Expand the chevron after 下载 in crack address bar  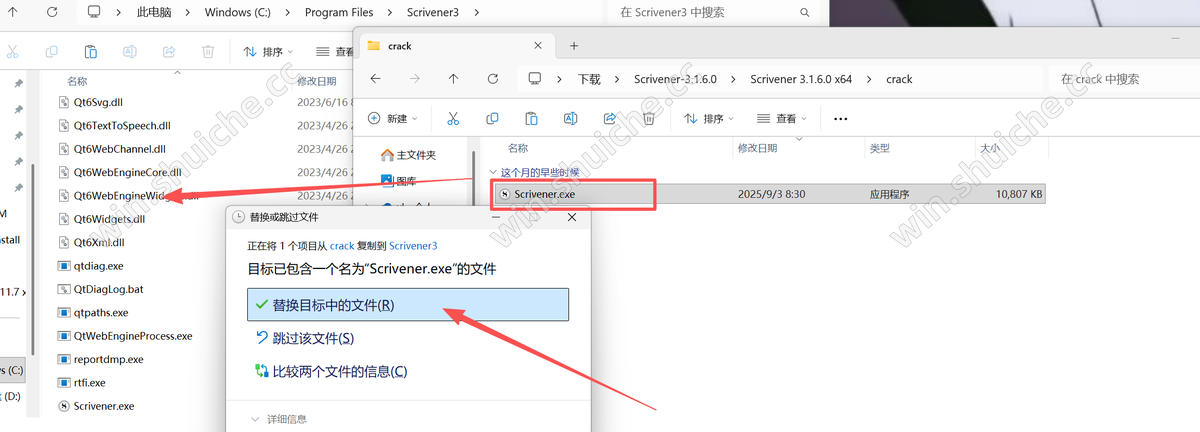[x=616, y=79]
